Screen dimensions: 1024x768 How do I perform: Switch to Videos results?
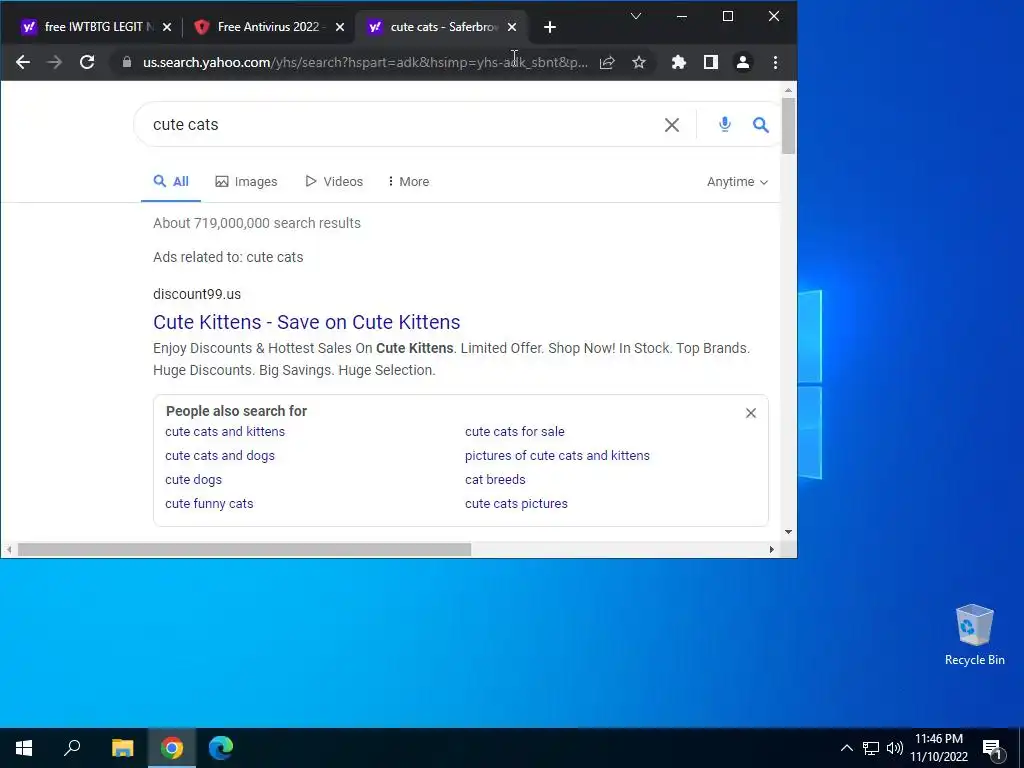tap(334, 182)
